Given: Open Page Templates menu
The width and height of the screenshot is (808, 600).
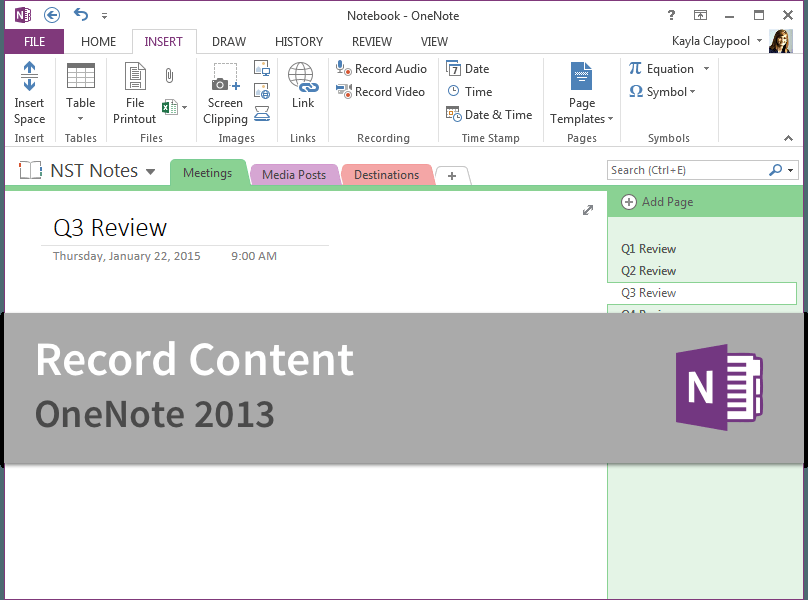Looking at the screenshot, I should [x=582, y=93].
